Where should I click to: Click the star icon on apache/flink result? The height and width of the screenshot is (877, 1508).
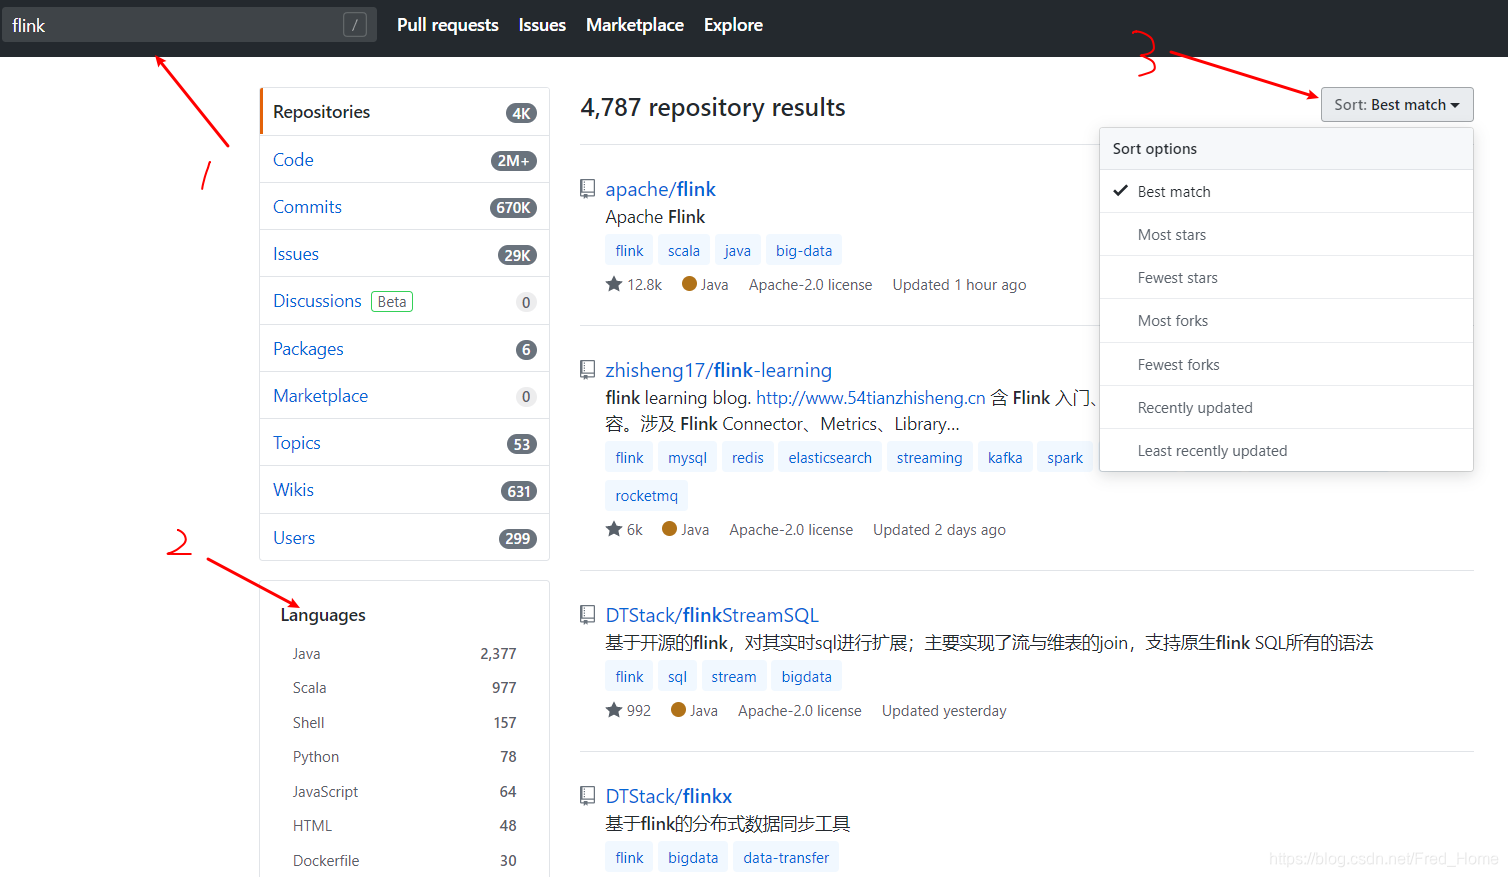coord(613,284)
